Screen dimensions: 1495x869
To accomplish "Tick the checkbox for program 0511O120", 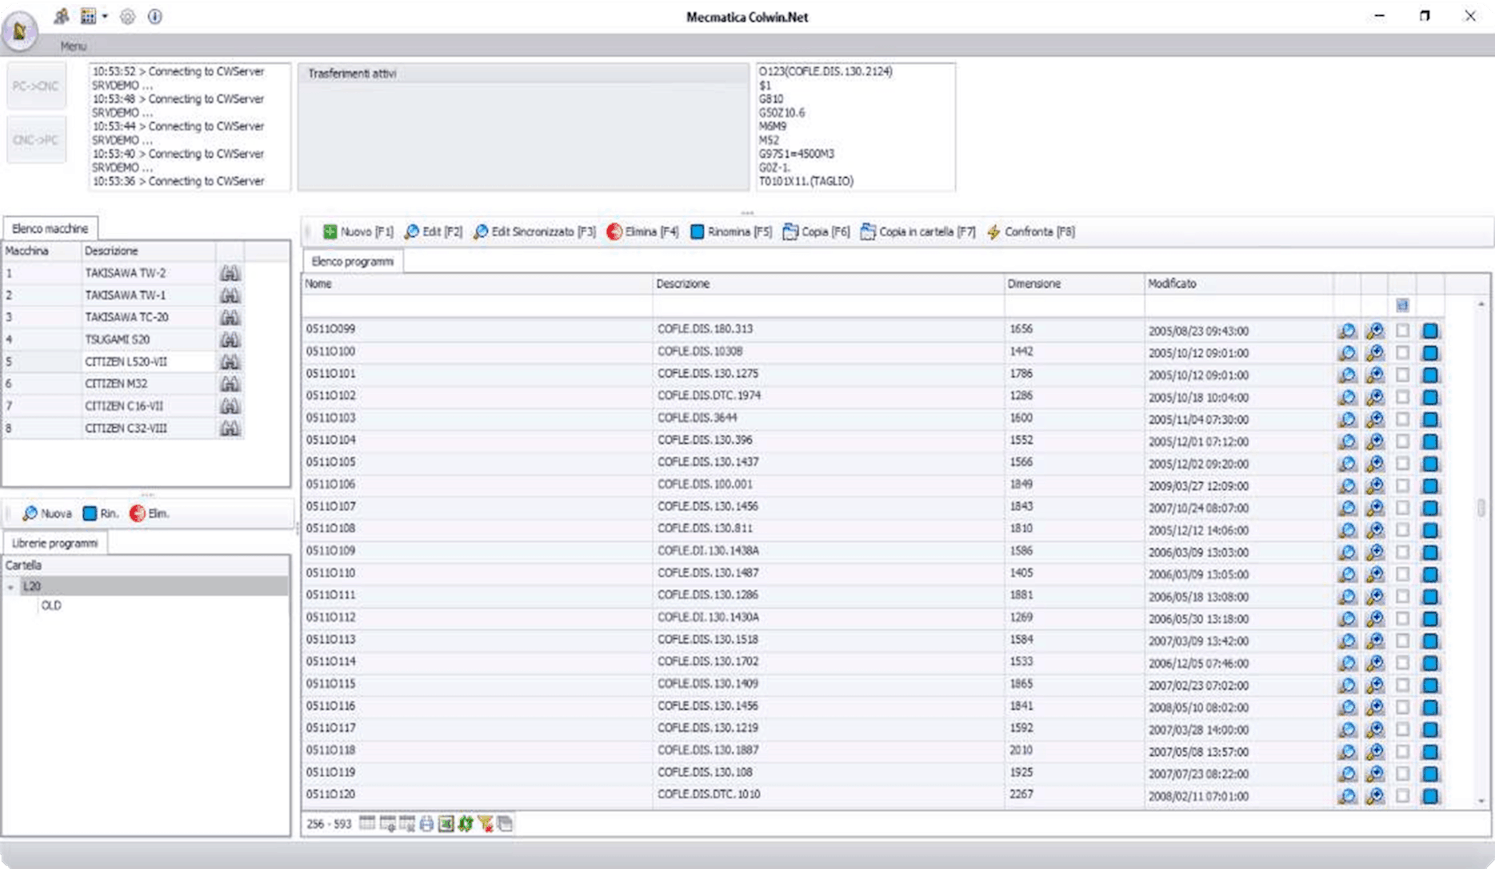I will (1403, 796).
